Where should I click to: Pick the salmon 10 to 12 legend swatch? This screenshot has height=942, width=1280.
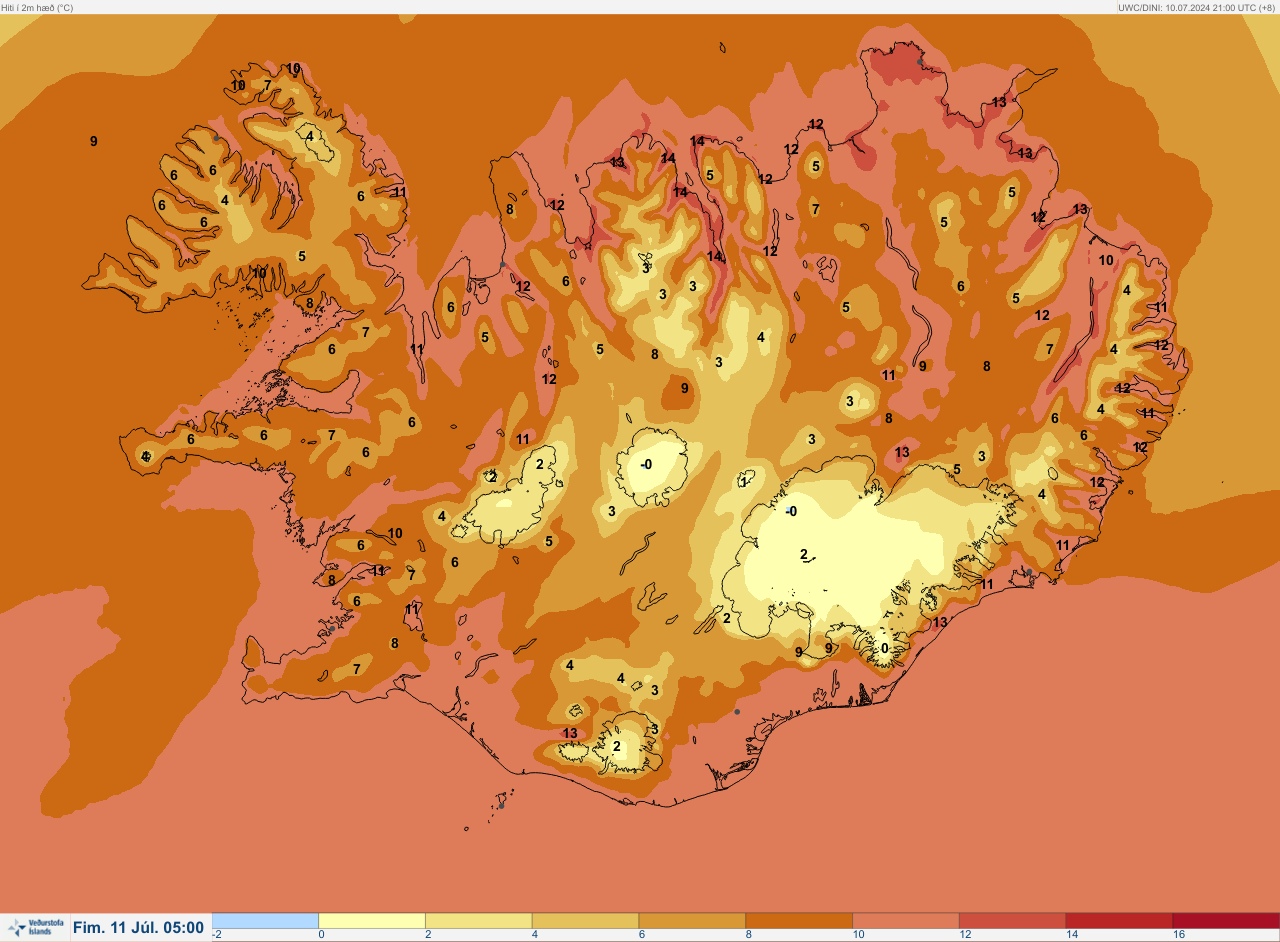point(906,920)
